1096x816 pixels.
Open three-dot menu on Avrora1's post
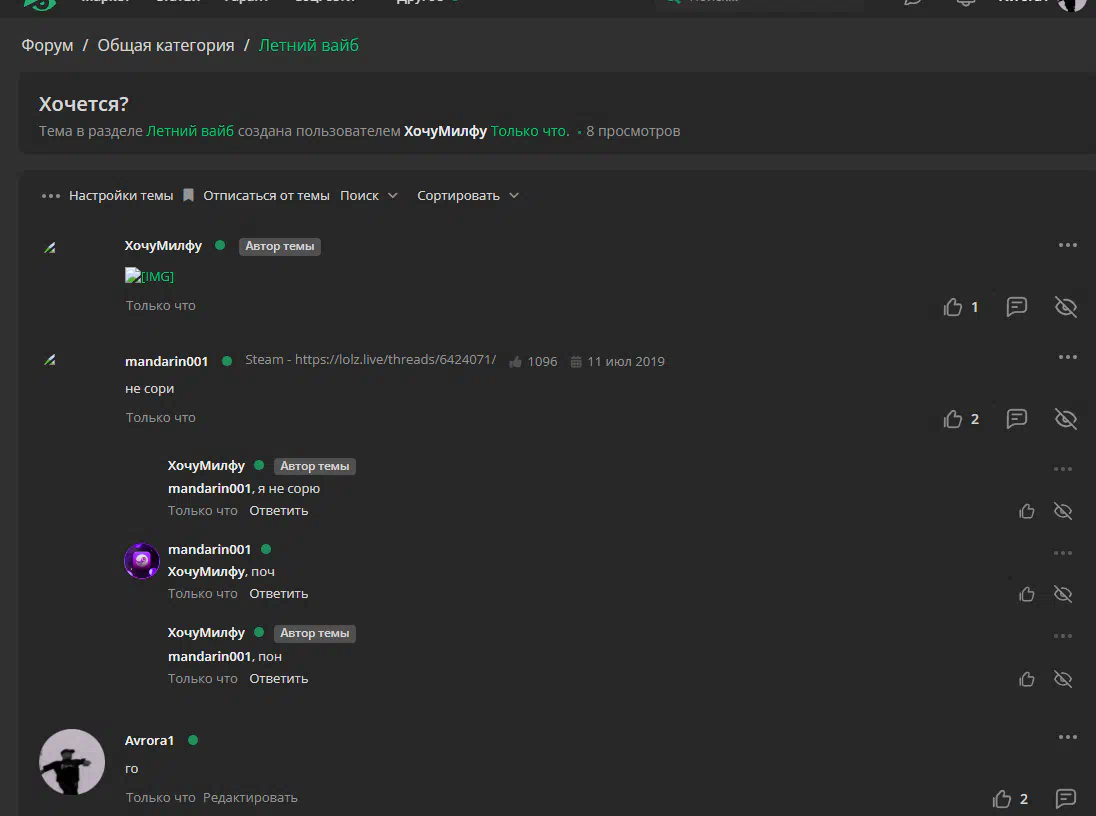point(1067,737)
